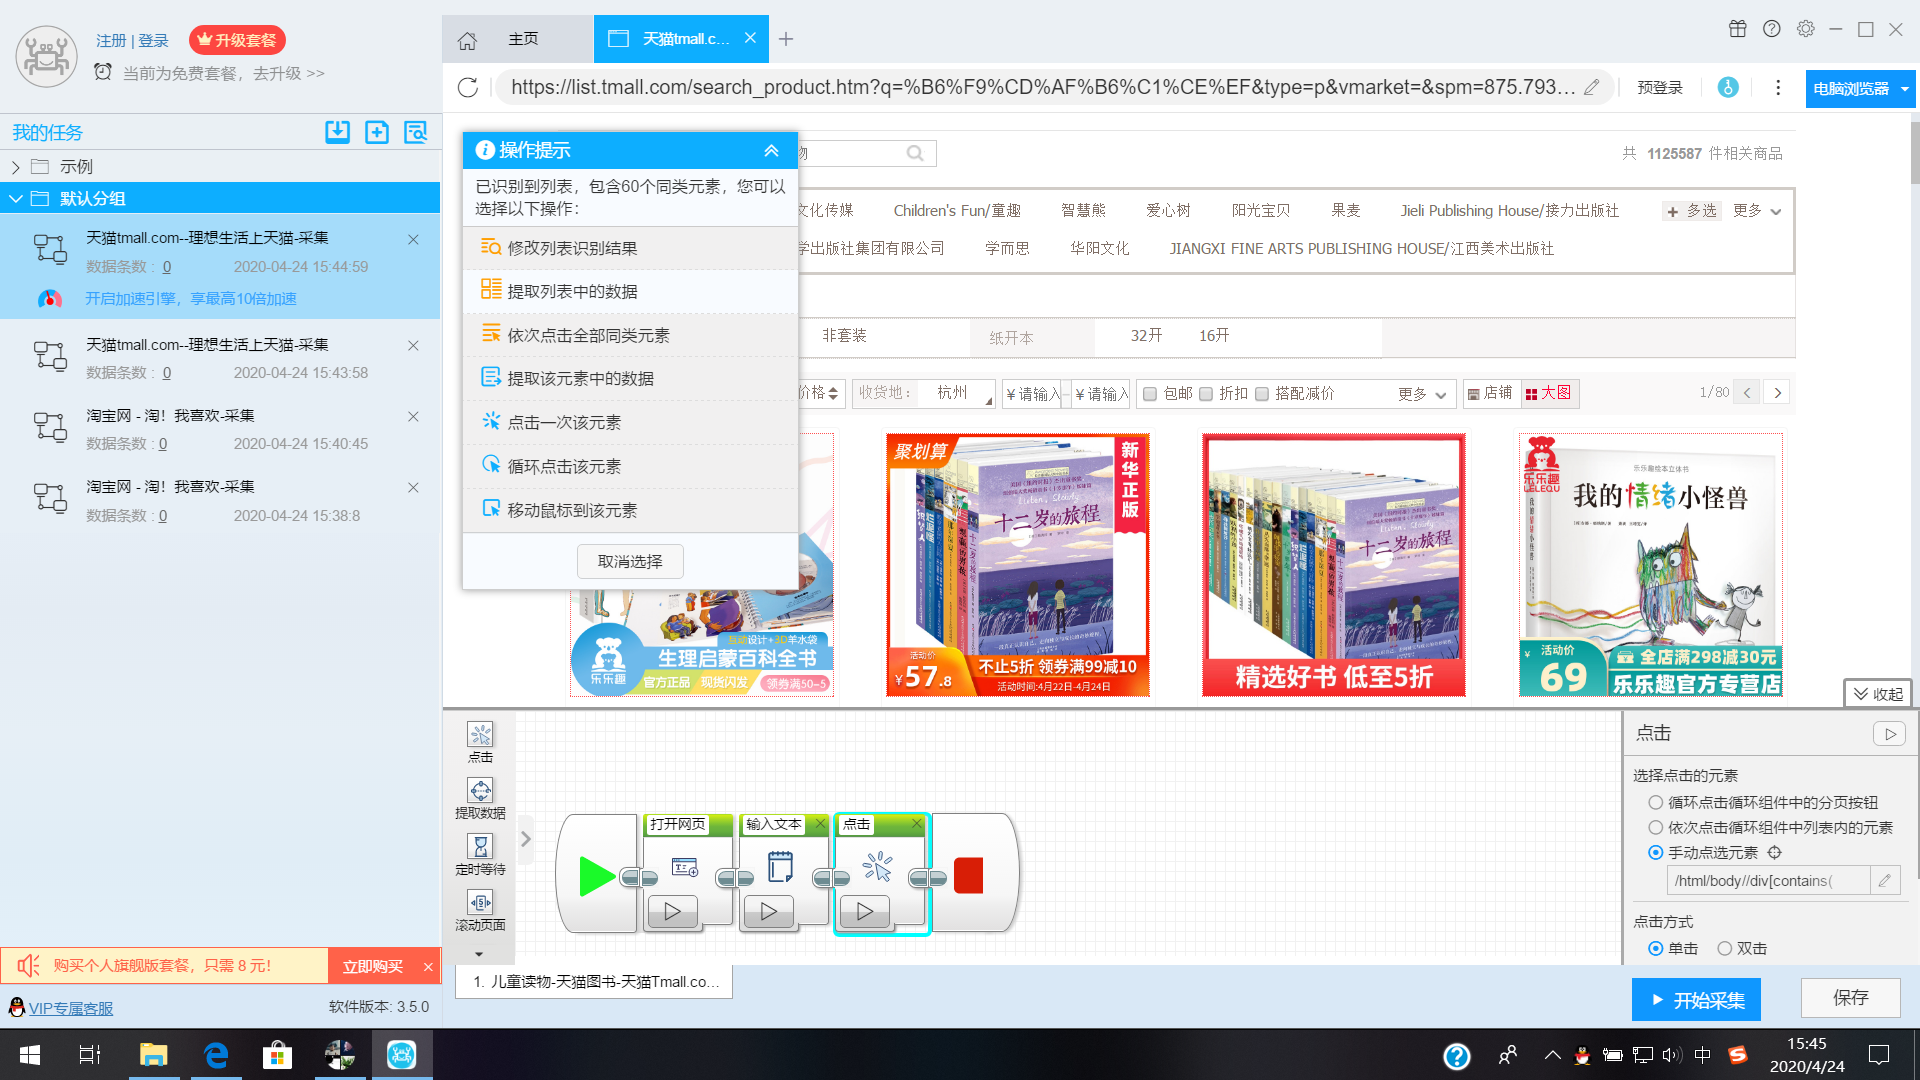Expand the 示例 folder in the task tree

point(16,167)
